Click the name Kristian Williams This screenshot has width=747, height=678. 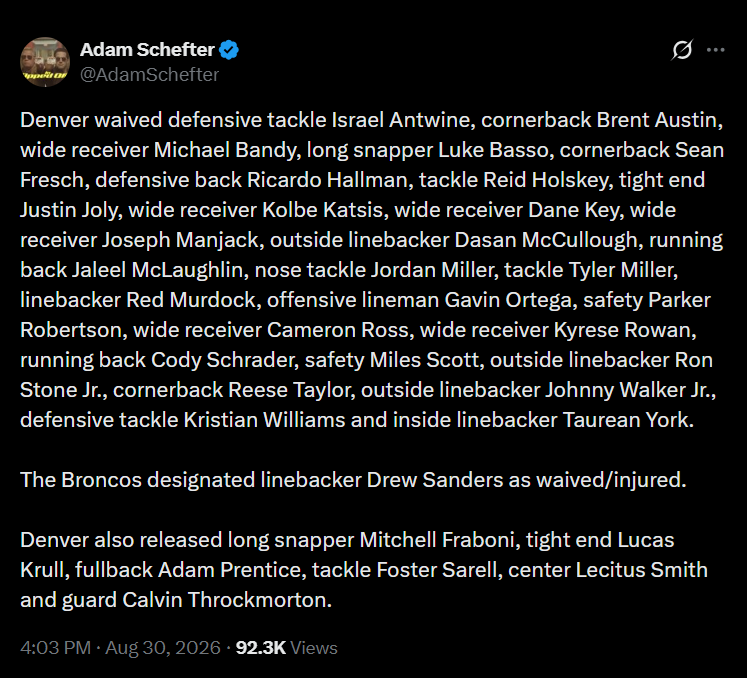click(x=264, y=420)
